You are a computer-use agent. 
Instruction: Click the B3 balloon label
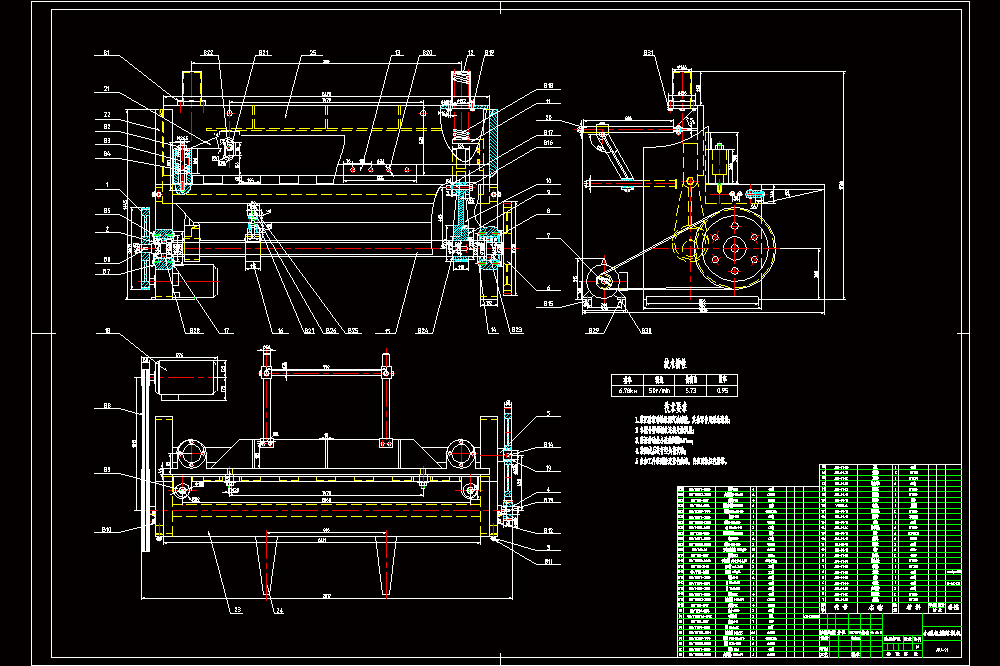107,140
